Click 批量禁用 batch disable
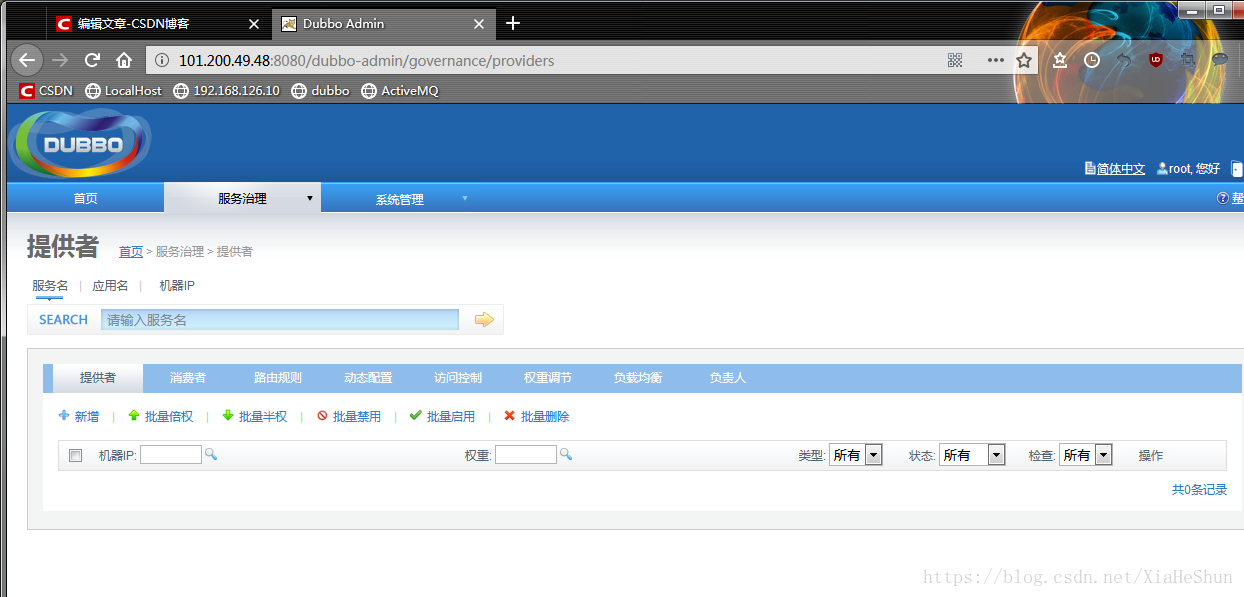Viewport: 1244px width, 597px height. (x=348, y=416)
